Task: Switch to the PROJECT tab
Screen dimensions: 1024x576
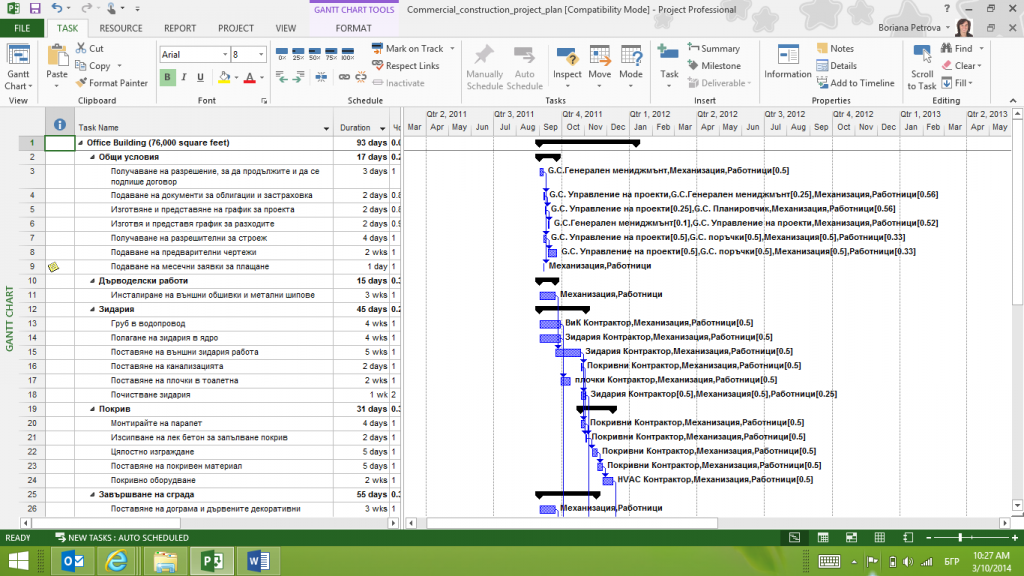Action: tap(236, 28)
